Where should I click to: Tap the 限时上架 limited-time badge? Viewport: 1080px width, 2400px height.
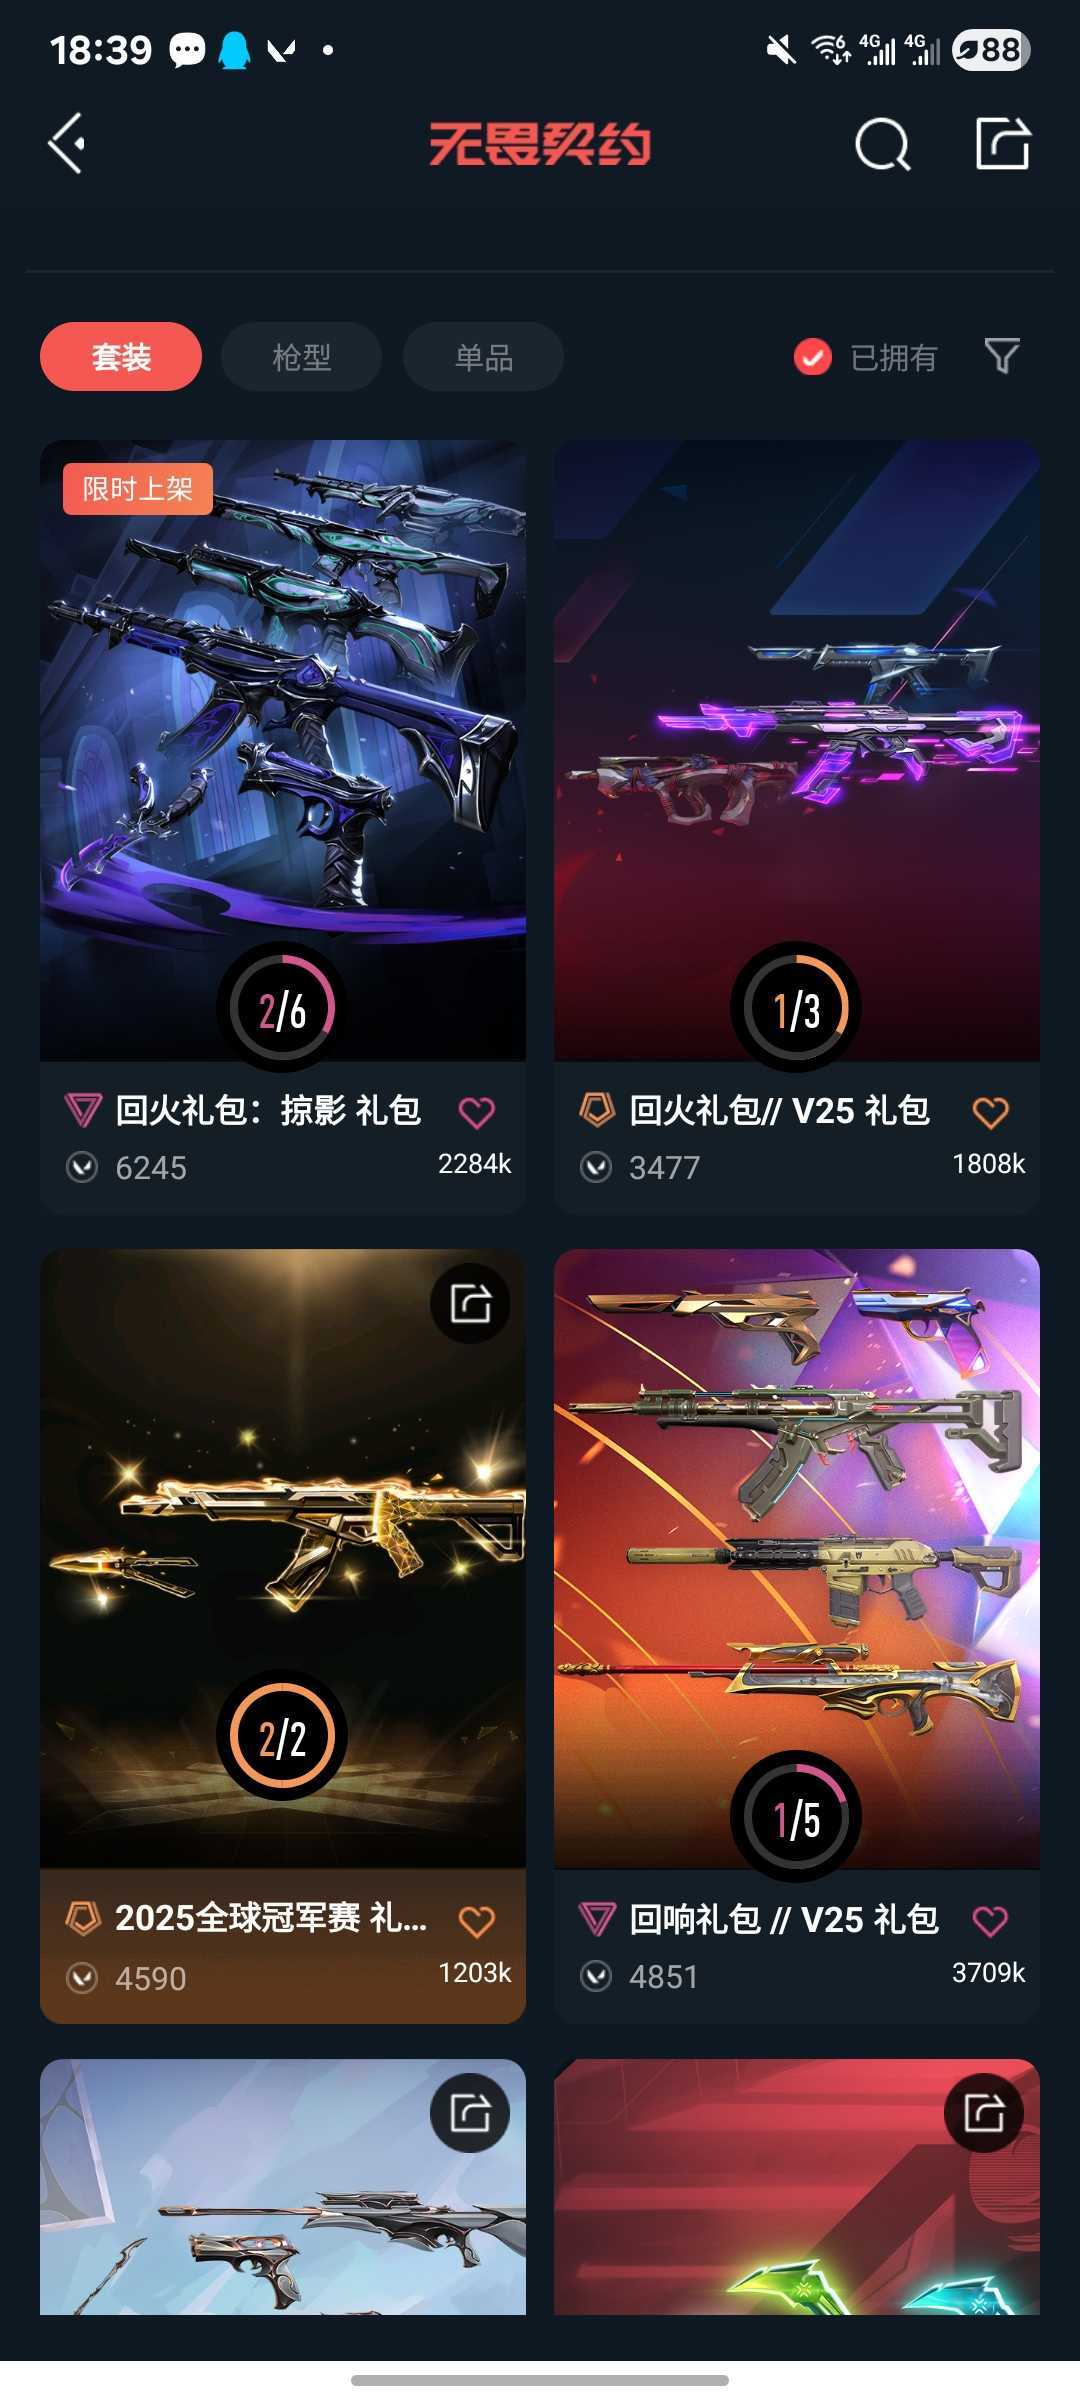point(138,489)
